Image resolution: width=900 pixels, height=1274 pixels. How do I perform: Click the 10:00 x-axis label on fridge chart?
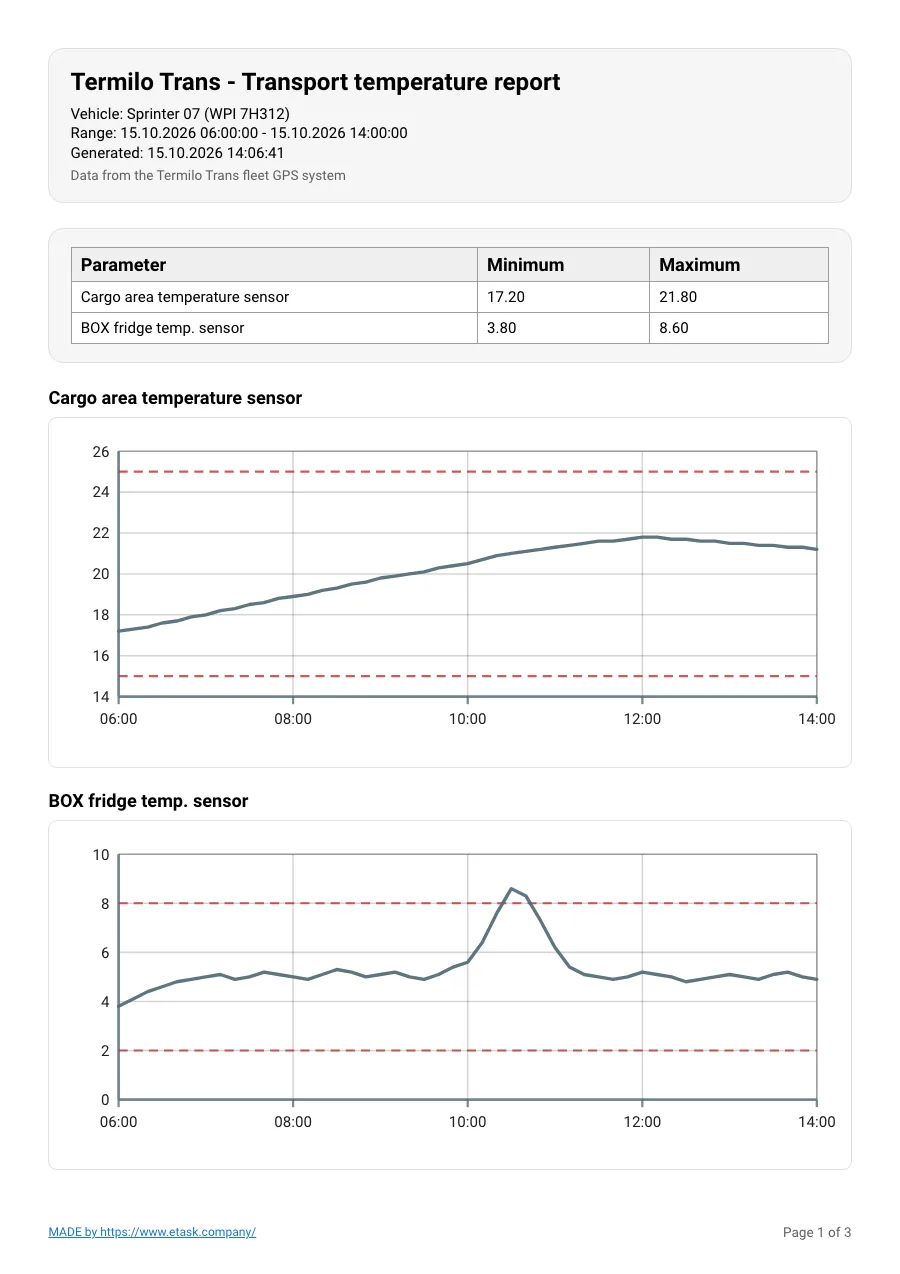467,1122
